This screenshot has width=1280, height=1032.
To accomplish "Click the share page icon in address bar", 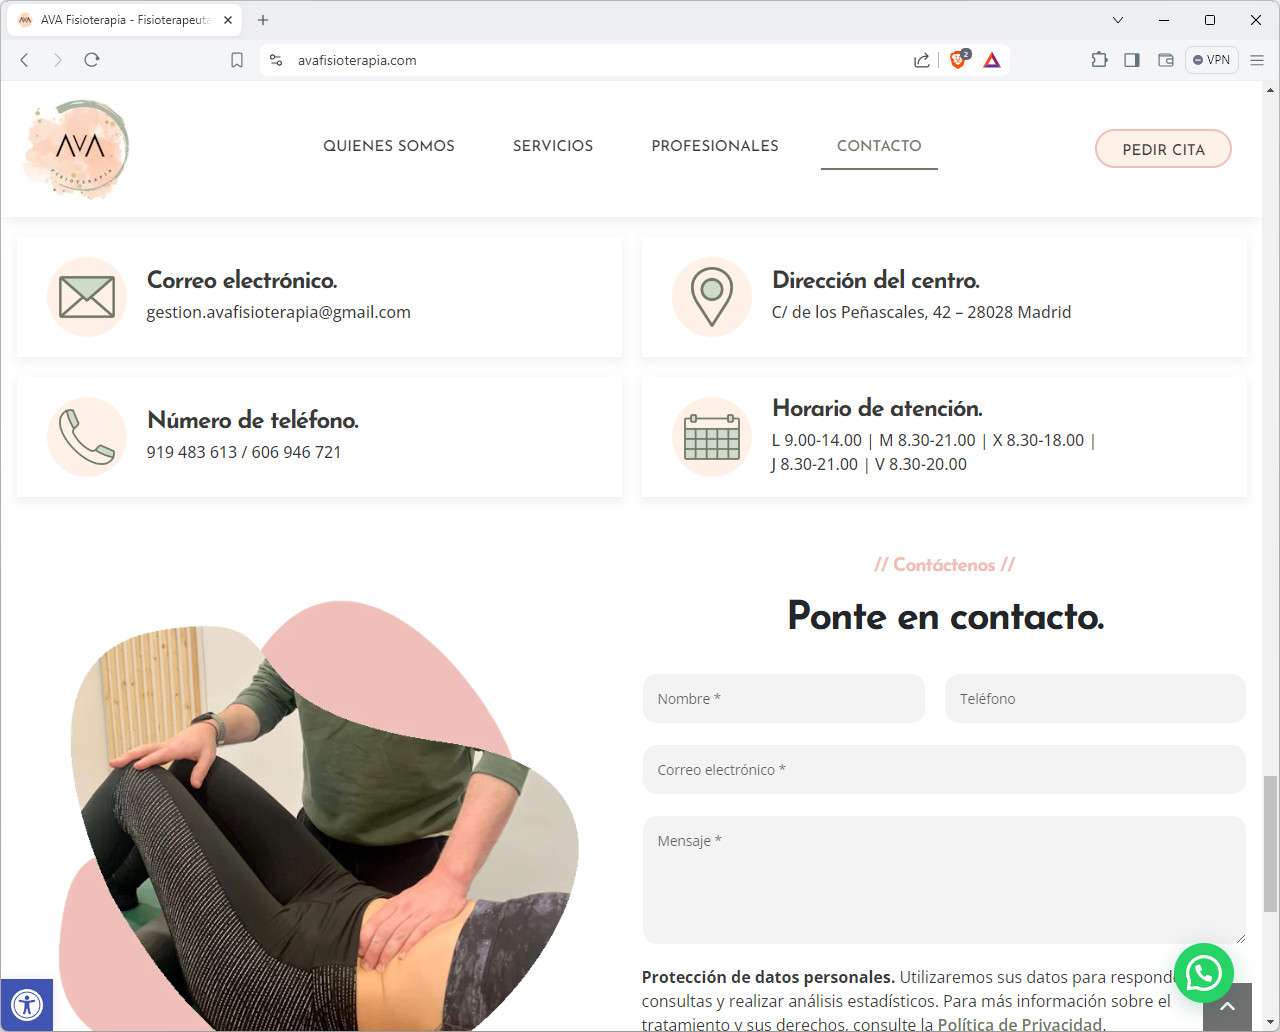I will tap(921, 60).
